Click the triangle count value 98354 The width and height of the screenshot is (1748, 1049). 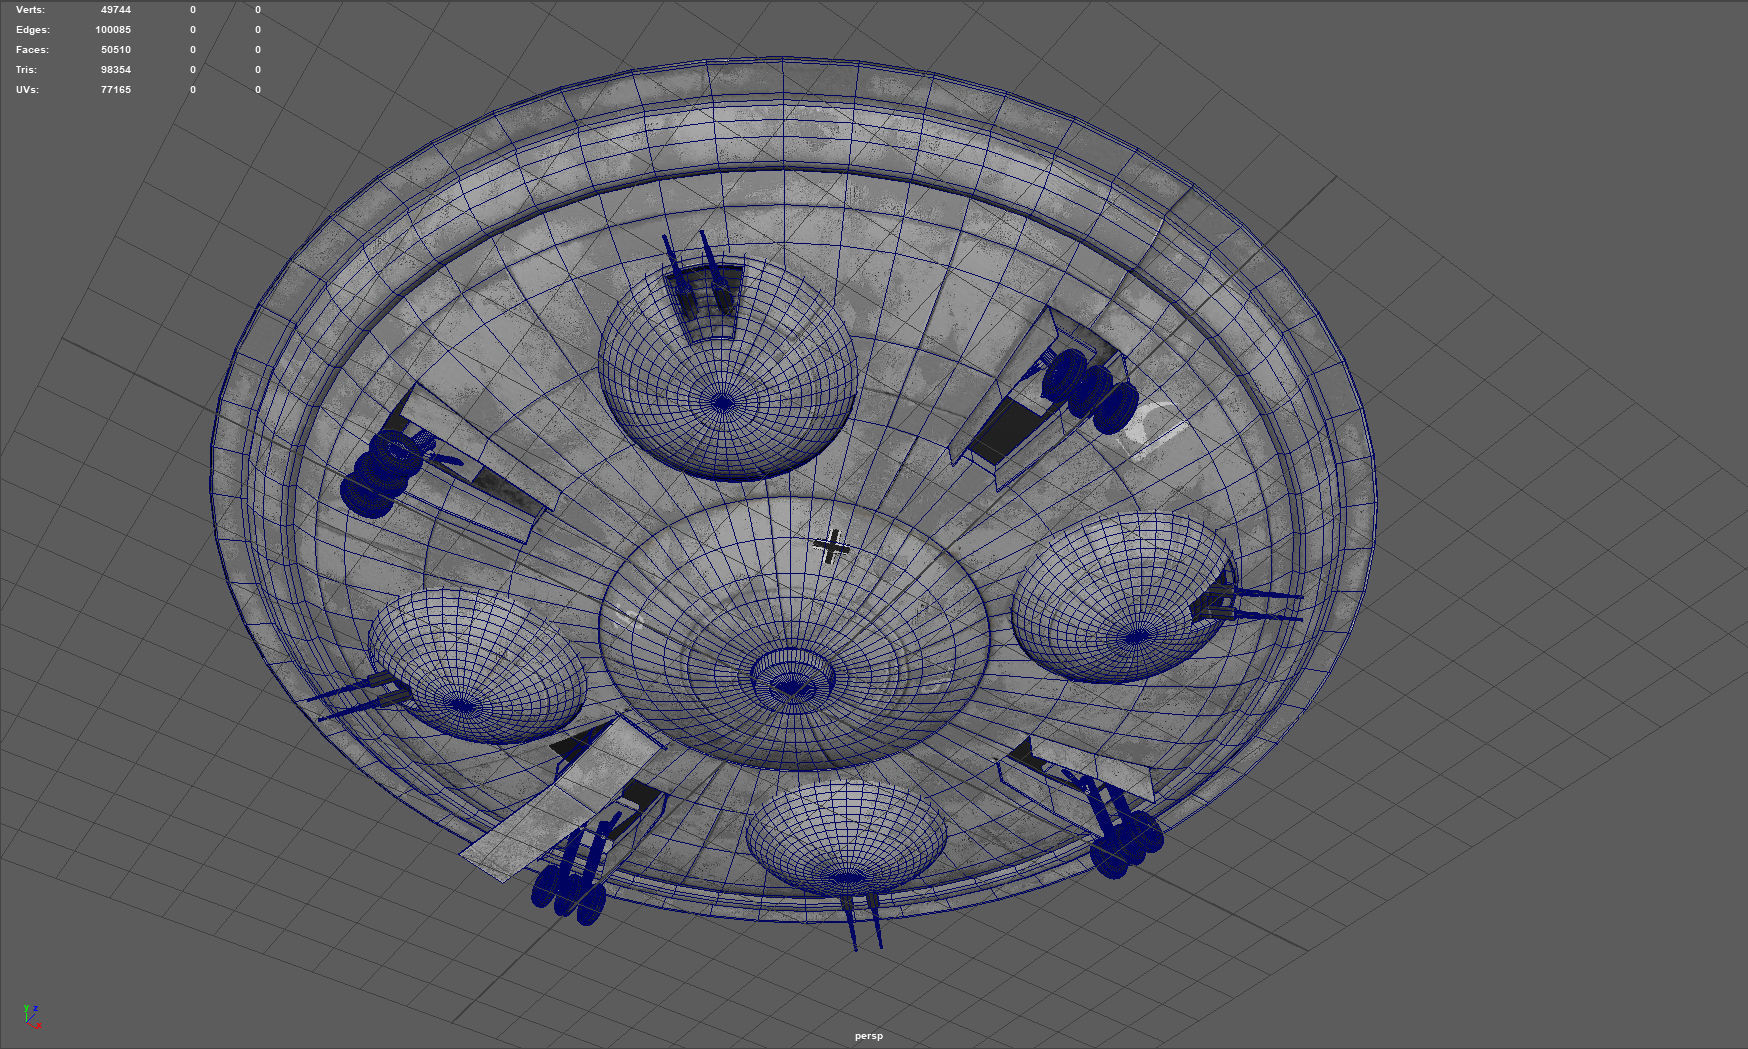116,70
